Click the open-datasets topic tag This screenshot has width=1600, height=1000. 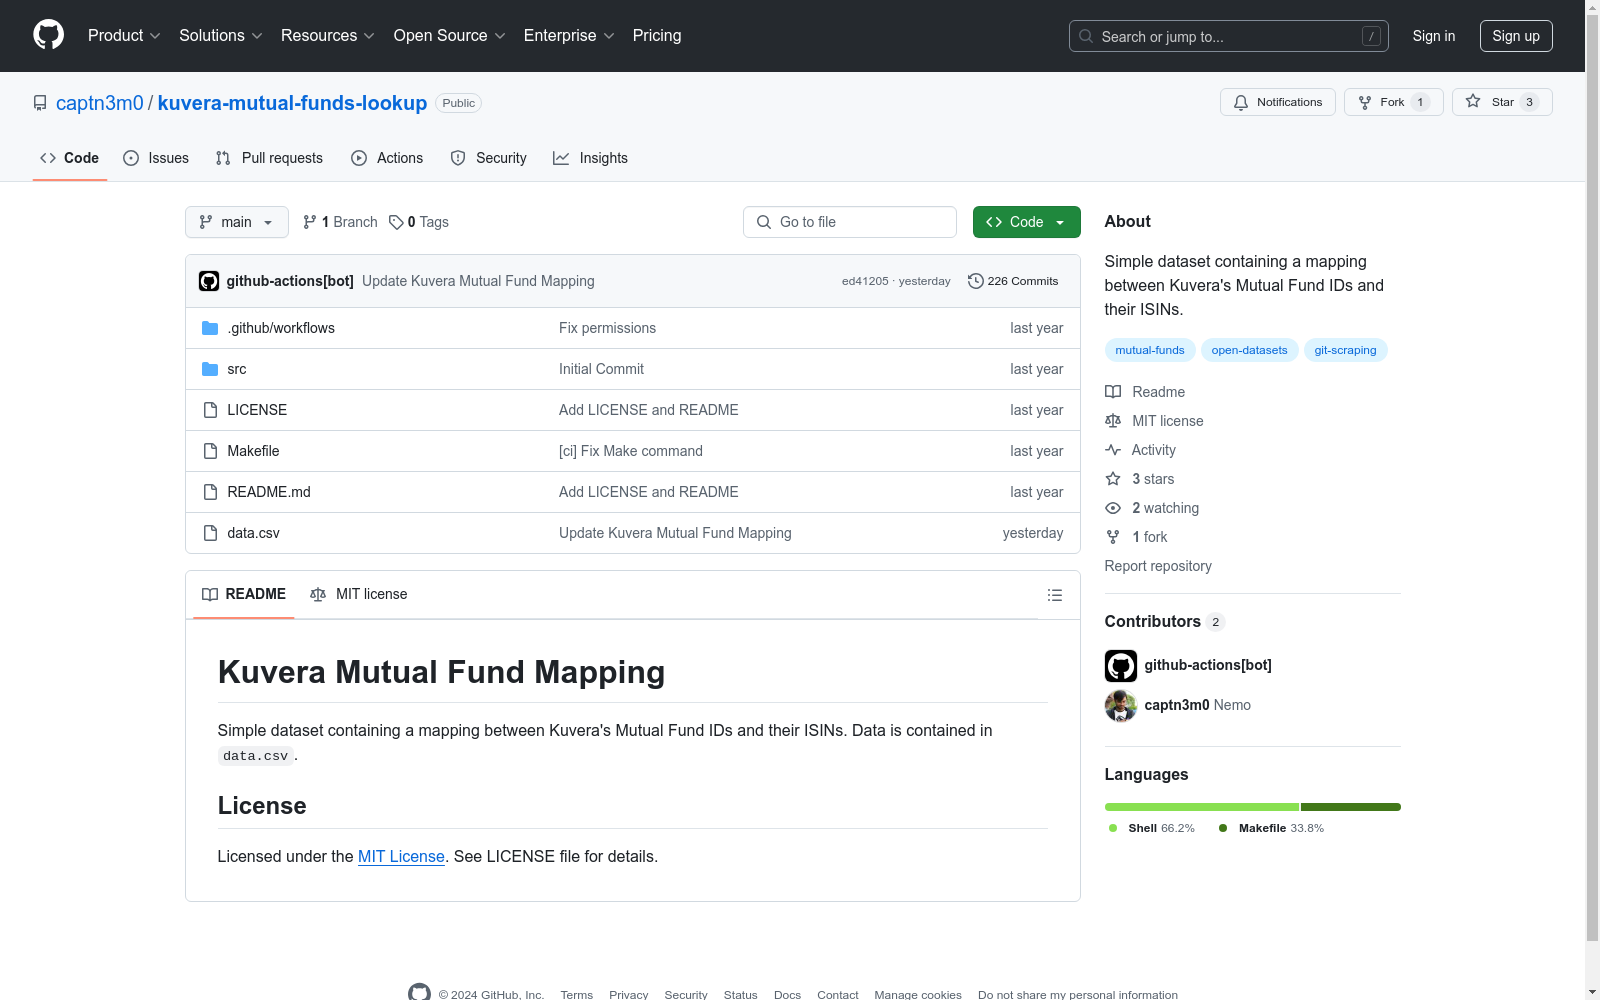pos(1250,350)
